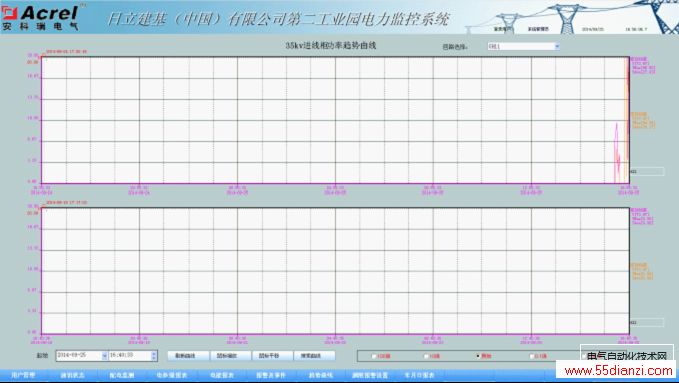
Task: Open the 用户管理 menu in bottom bar
Action: [23, 375]
